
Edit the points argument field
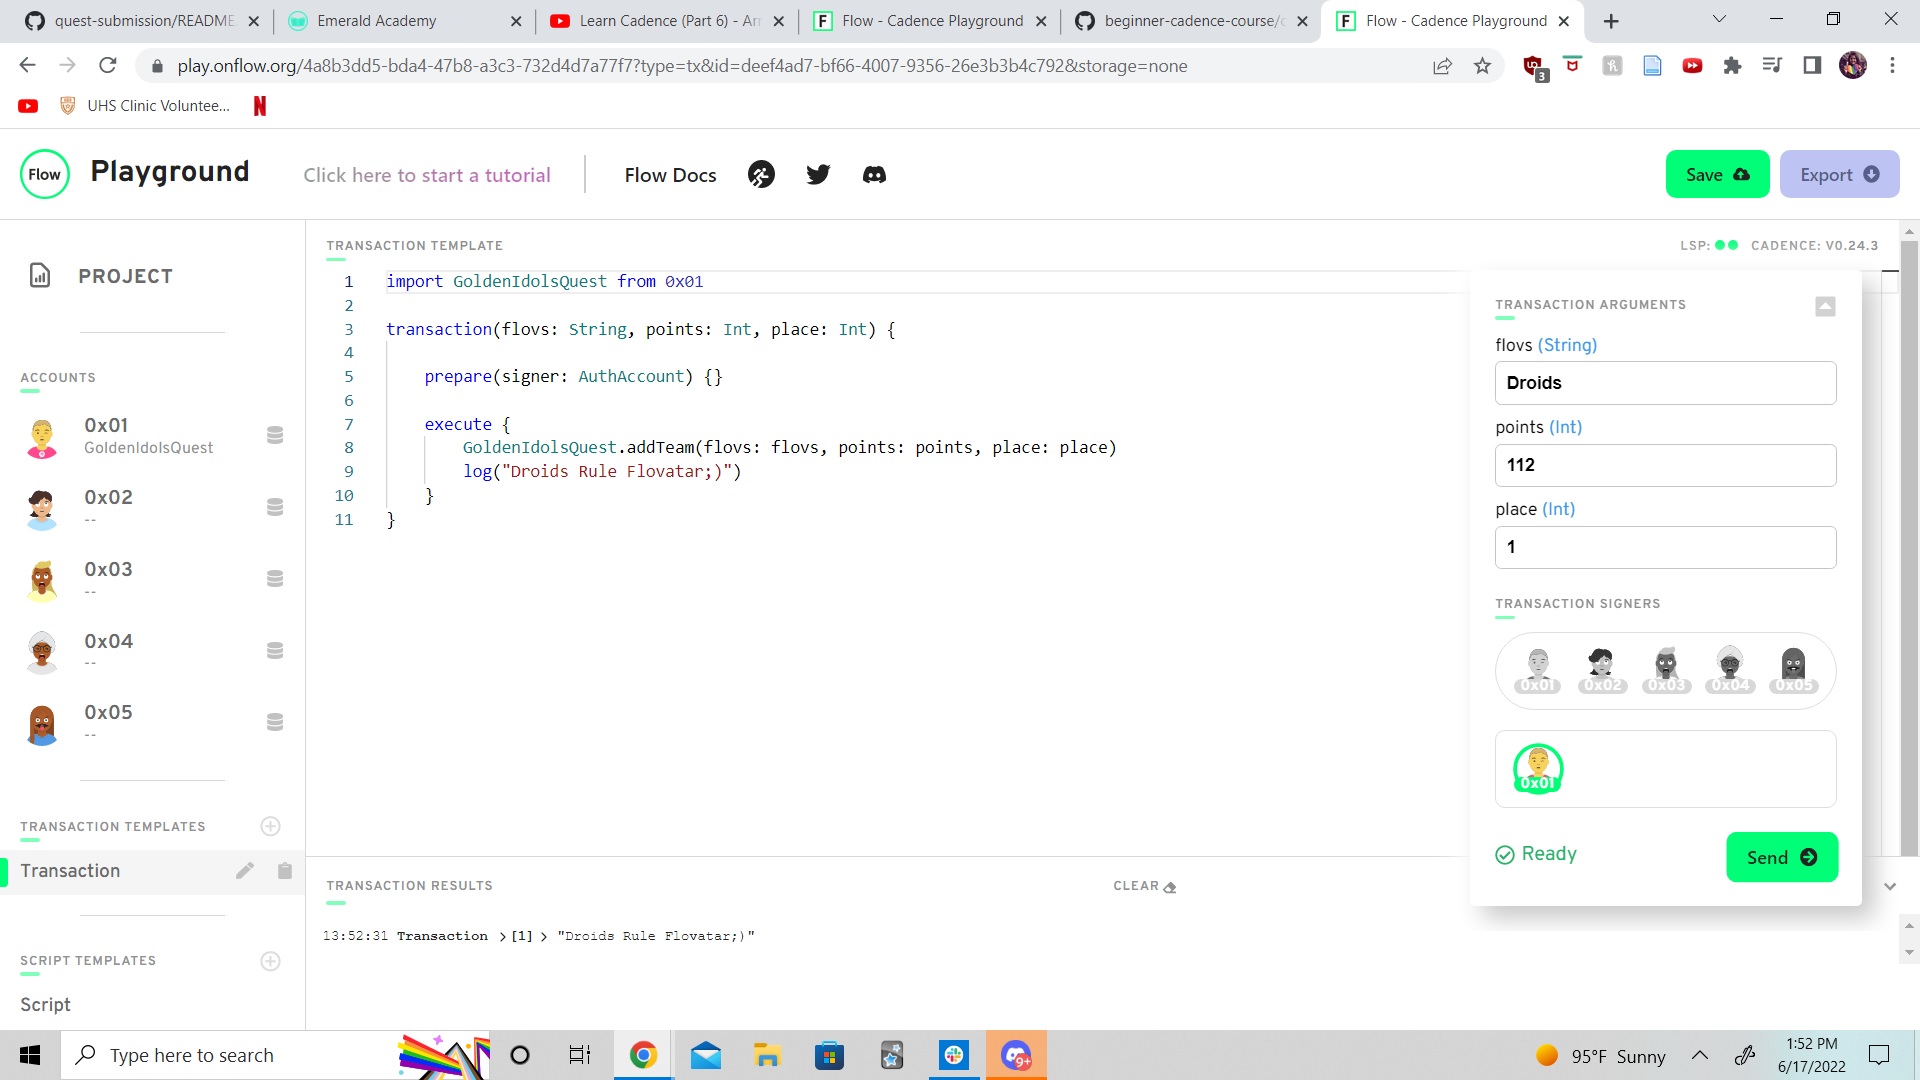pyautogui.click(x=1664, y=465)
